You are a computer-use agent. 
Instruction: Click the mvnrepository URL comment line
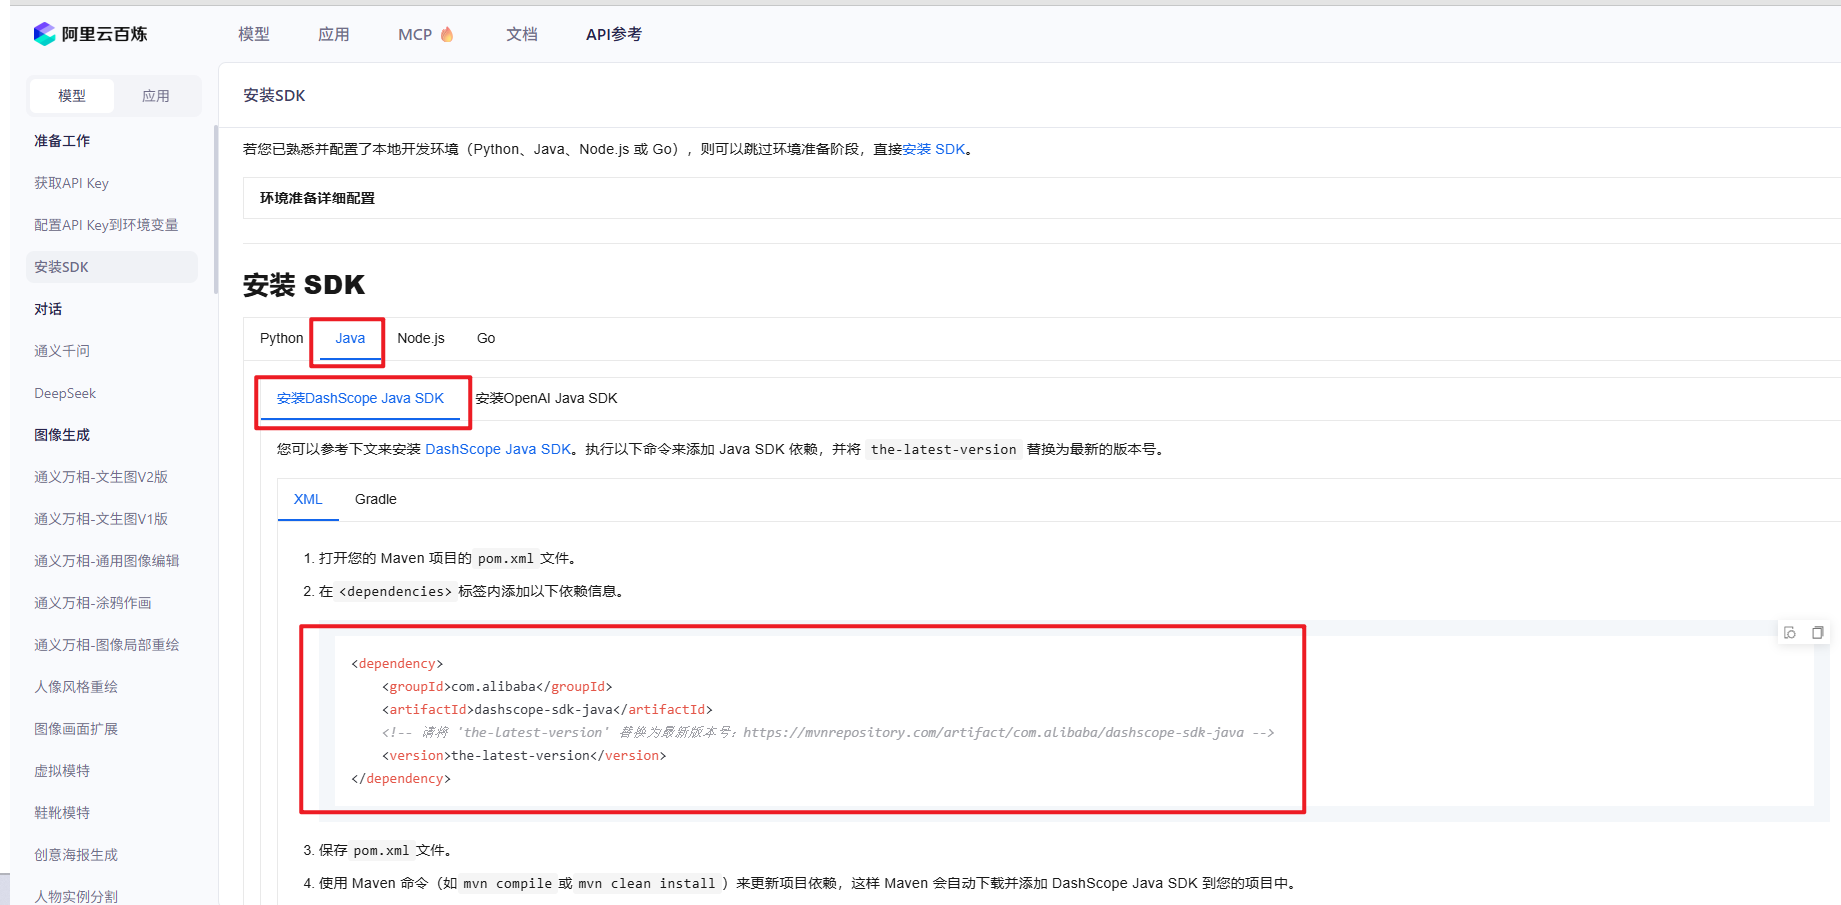[828, 732]
